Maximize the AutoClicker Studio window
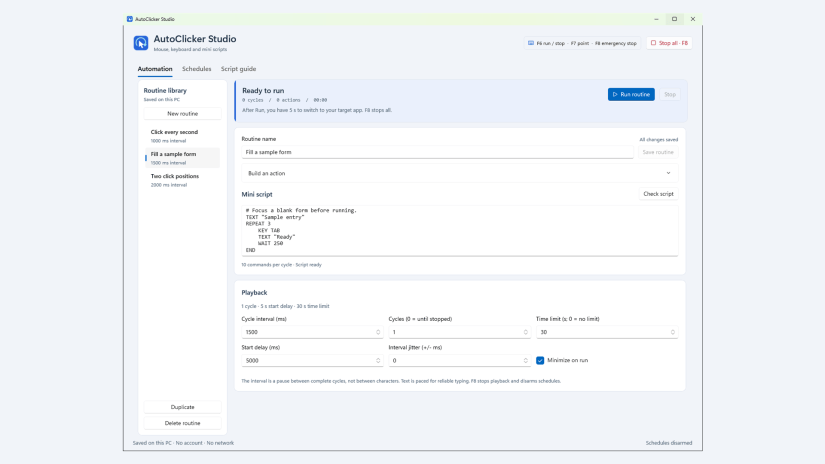The image size is (825, 464). coord(675,19)
